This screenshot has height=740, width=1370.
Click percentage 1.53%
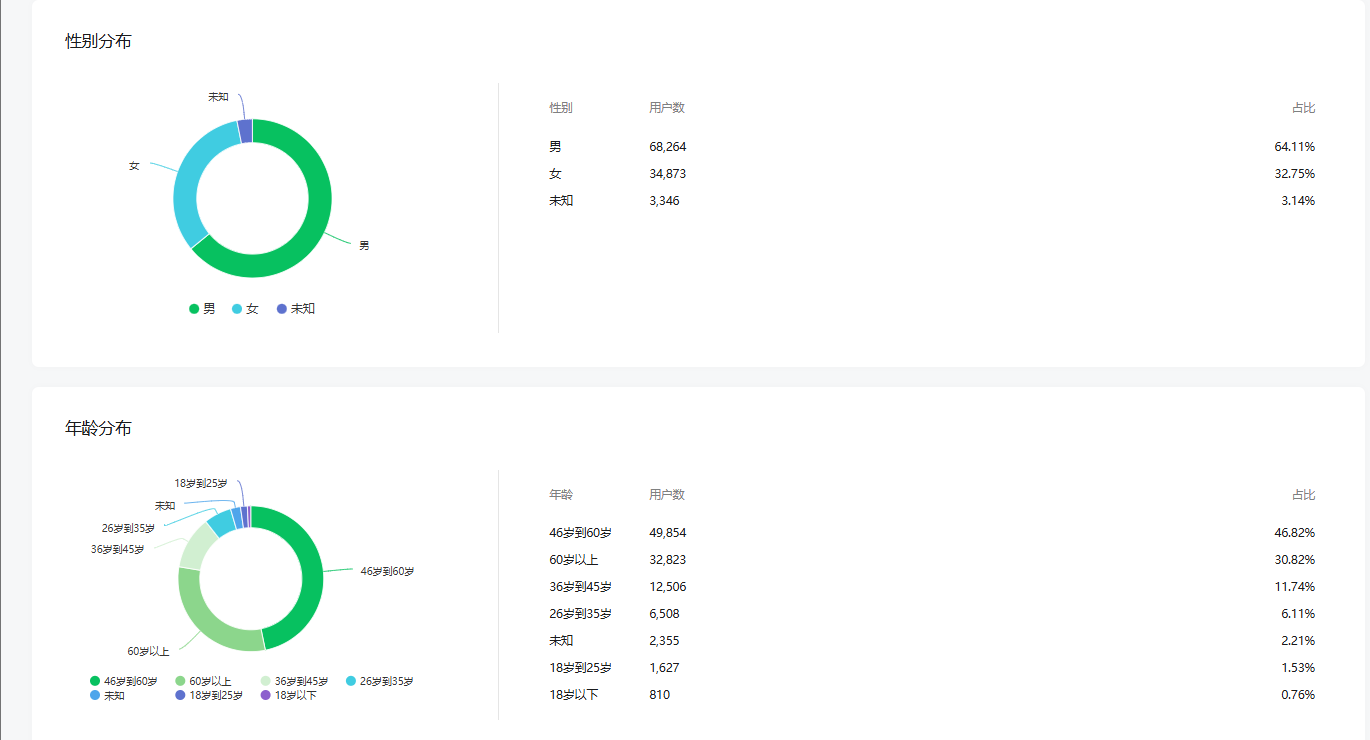(x=1298, y=668)
